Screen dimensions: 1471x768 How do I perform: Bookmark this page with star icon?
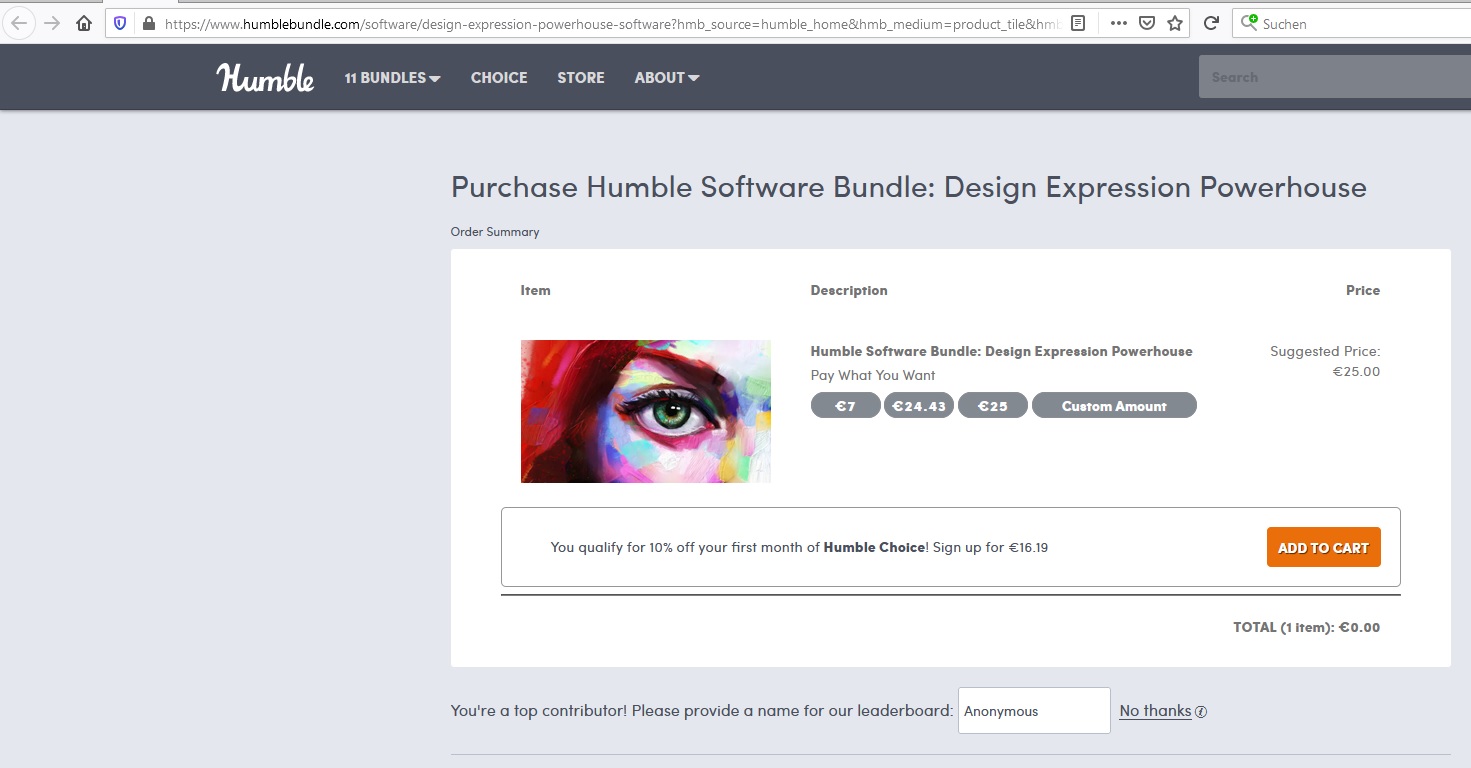coord(1175,23)
